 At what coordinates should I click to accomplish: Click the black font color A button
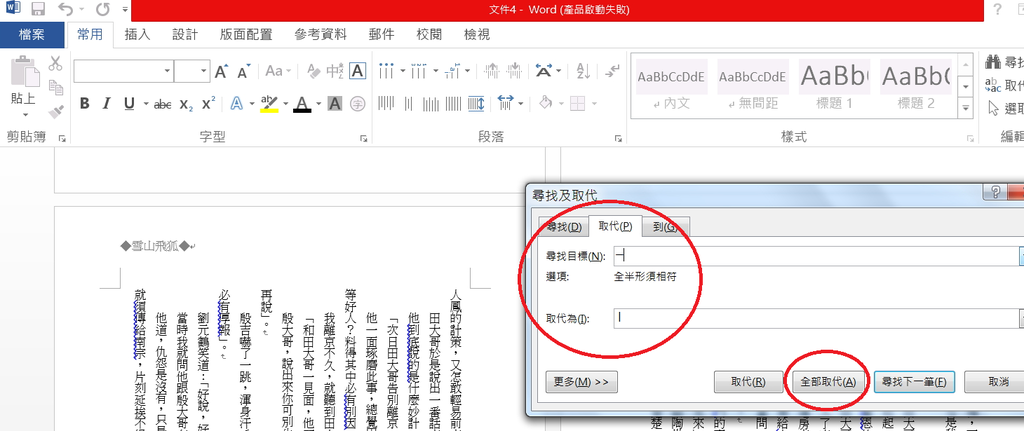(302, 103)
